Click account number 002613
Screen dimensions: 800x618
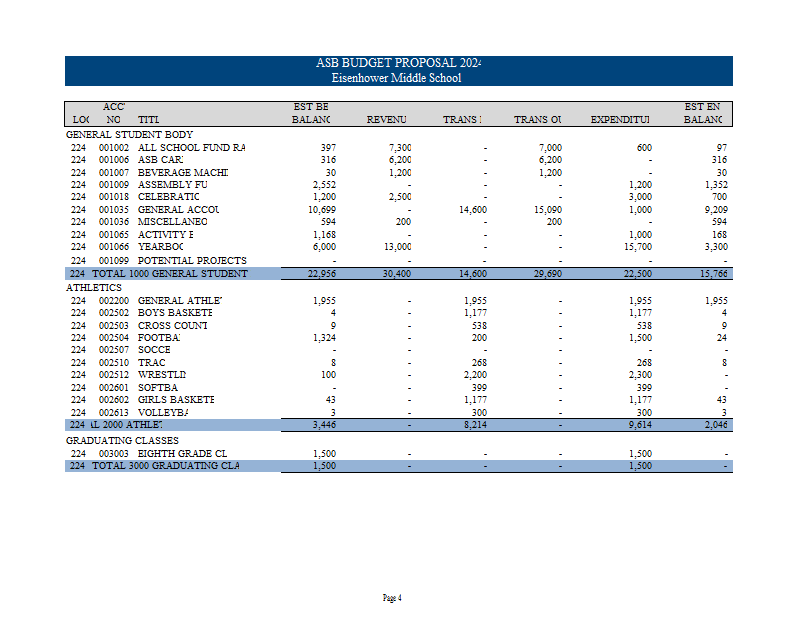[x=114, y=413]
